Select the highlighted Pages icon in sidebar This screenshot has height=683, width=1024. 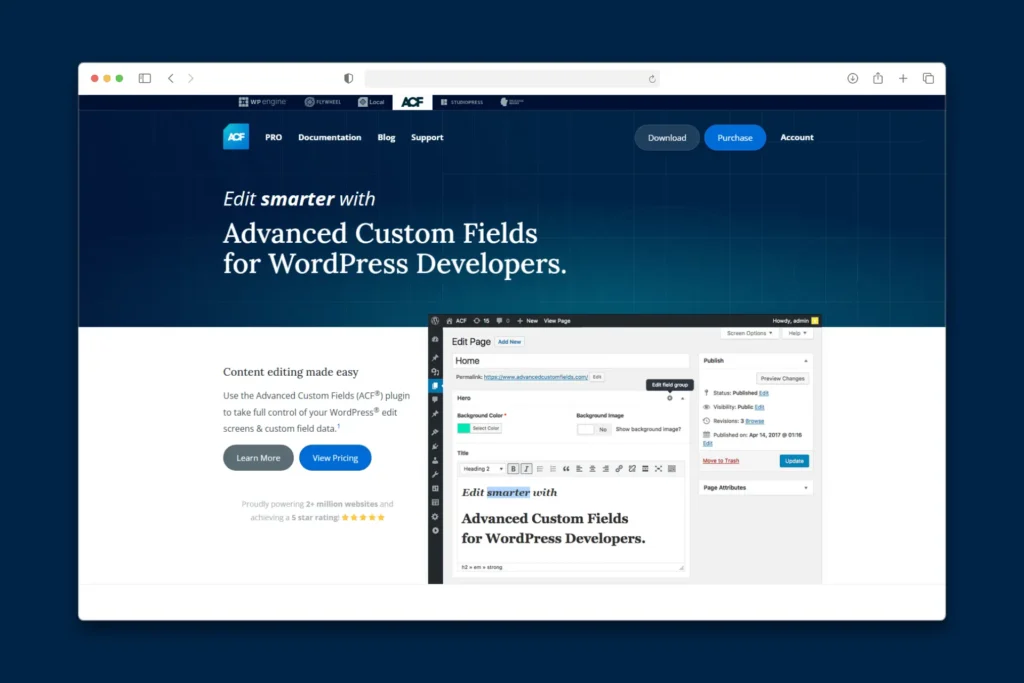[436, 386]
